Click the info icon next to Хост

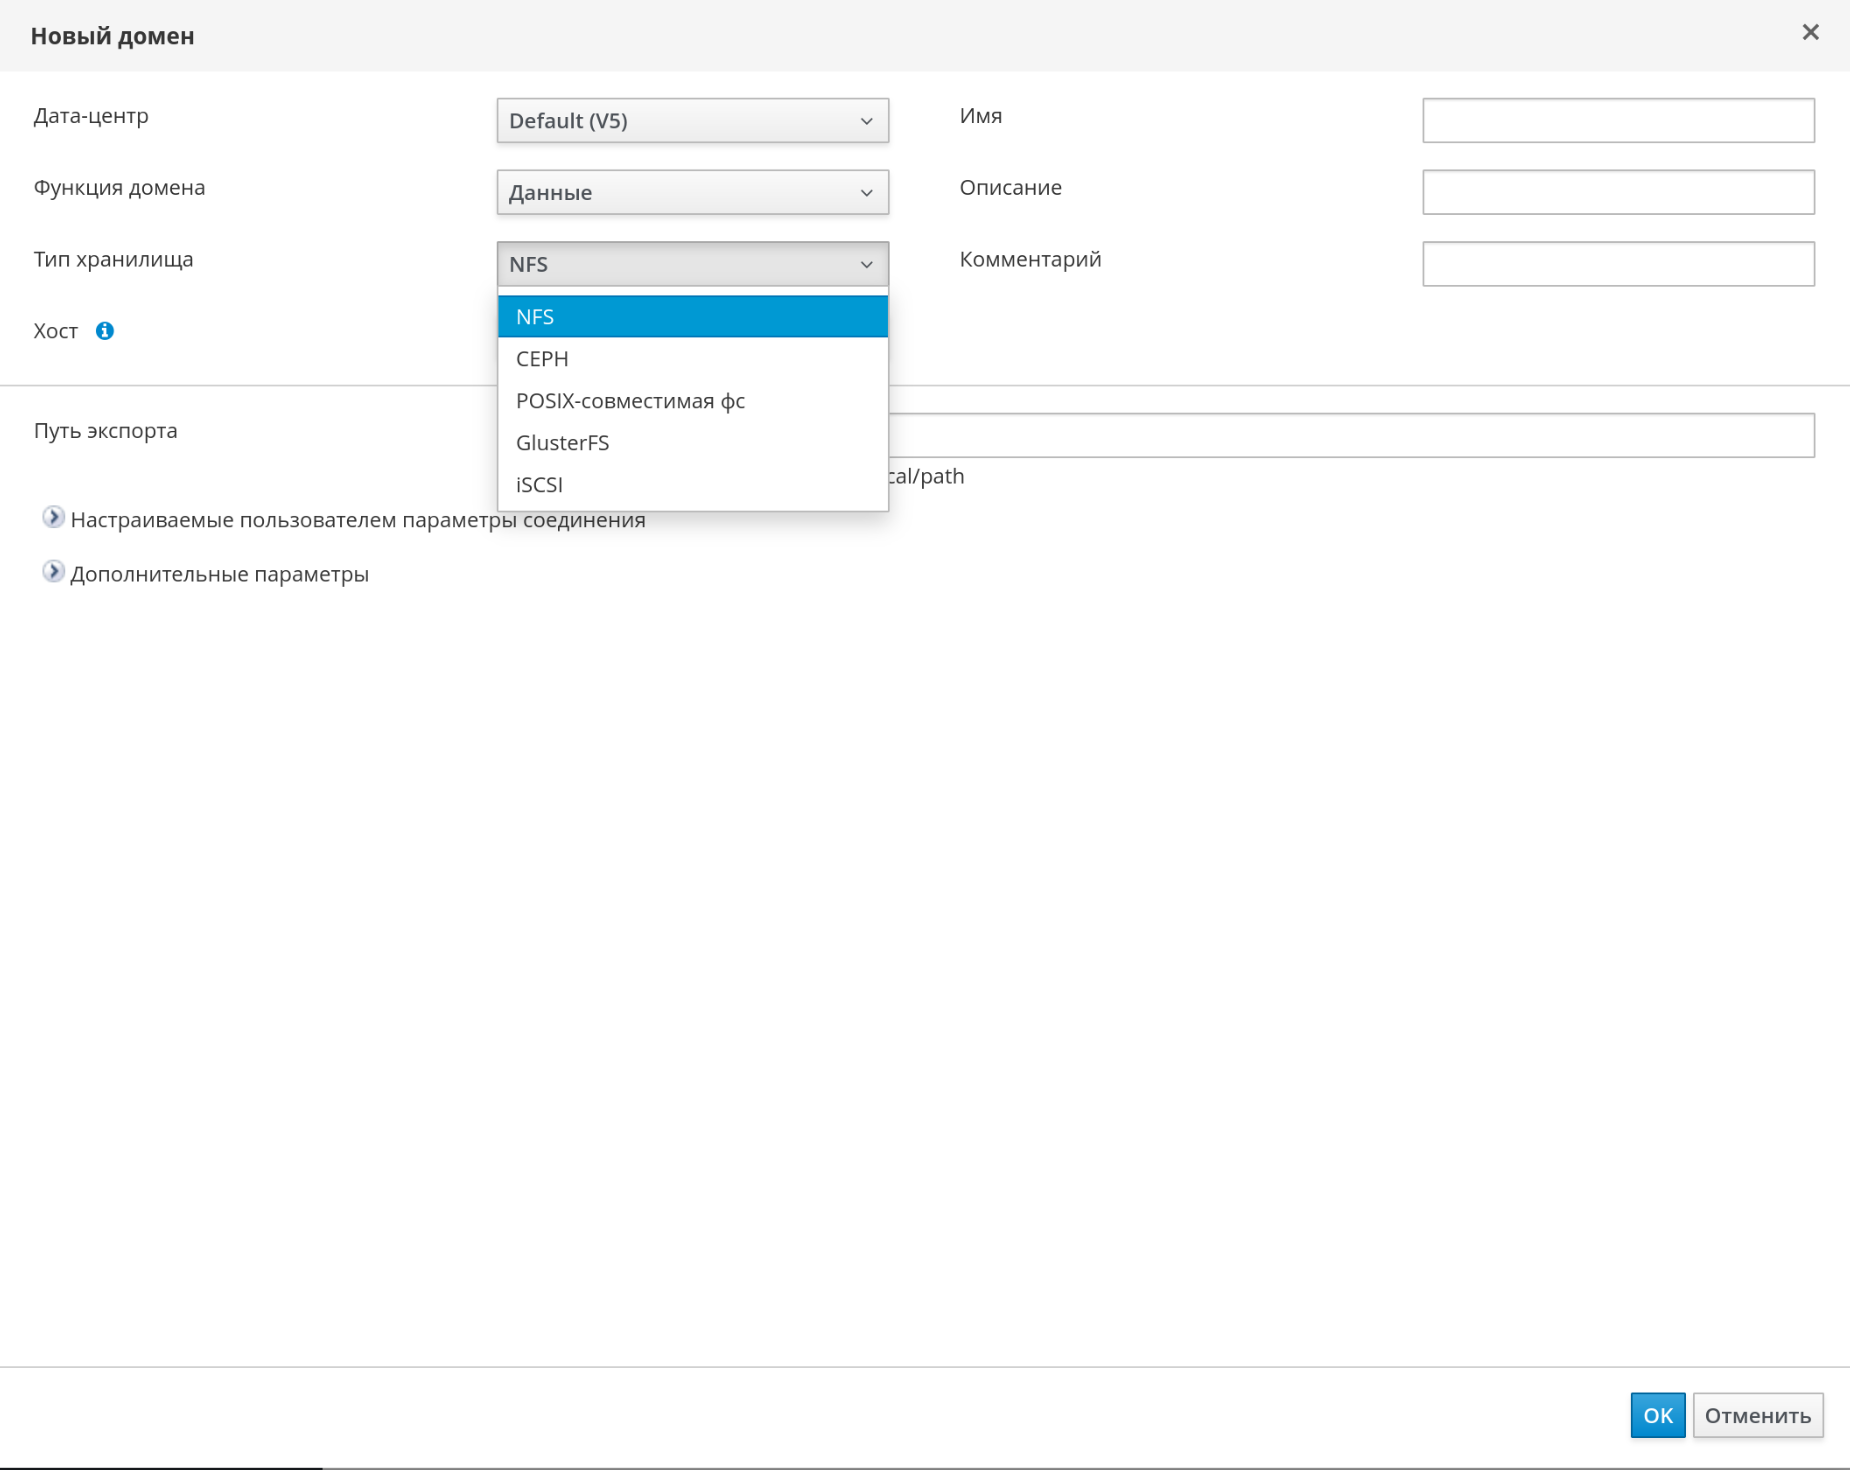click(x=105, y=331)
